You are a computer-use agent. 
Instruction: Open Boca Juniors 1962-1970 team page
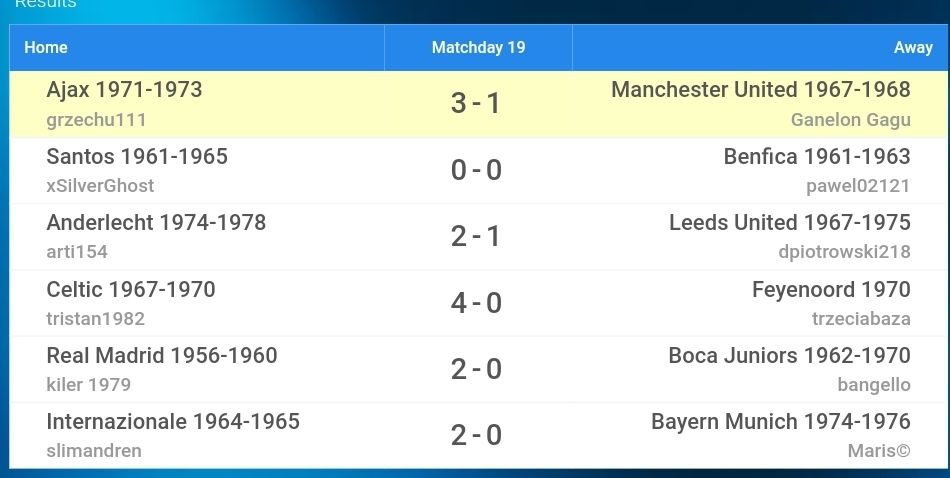pyautogui.click(x=789, y=355)
